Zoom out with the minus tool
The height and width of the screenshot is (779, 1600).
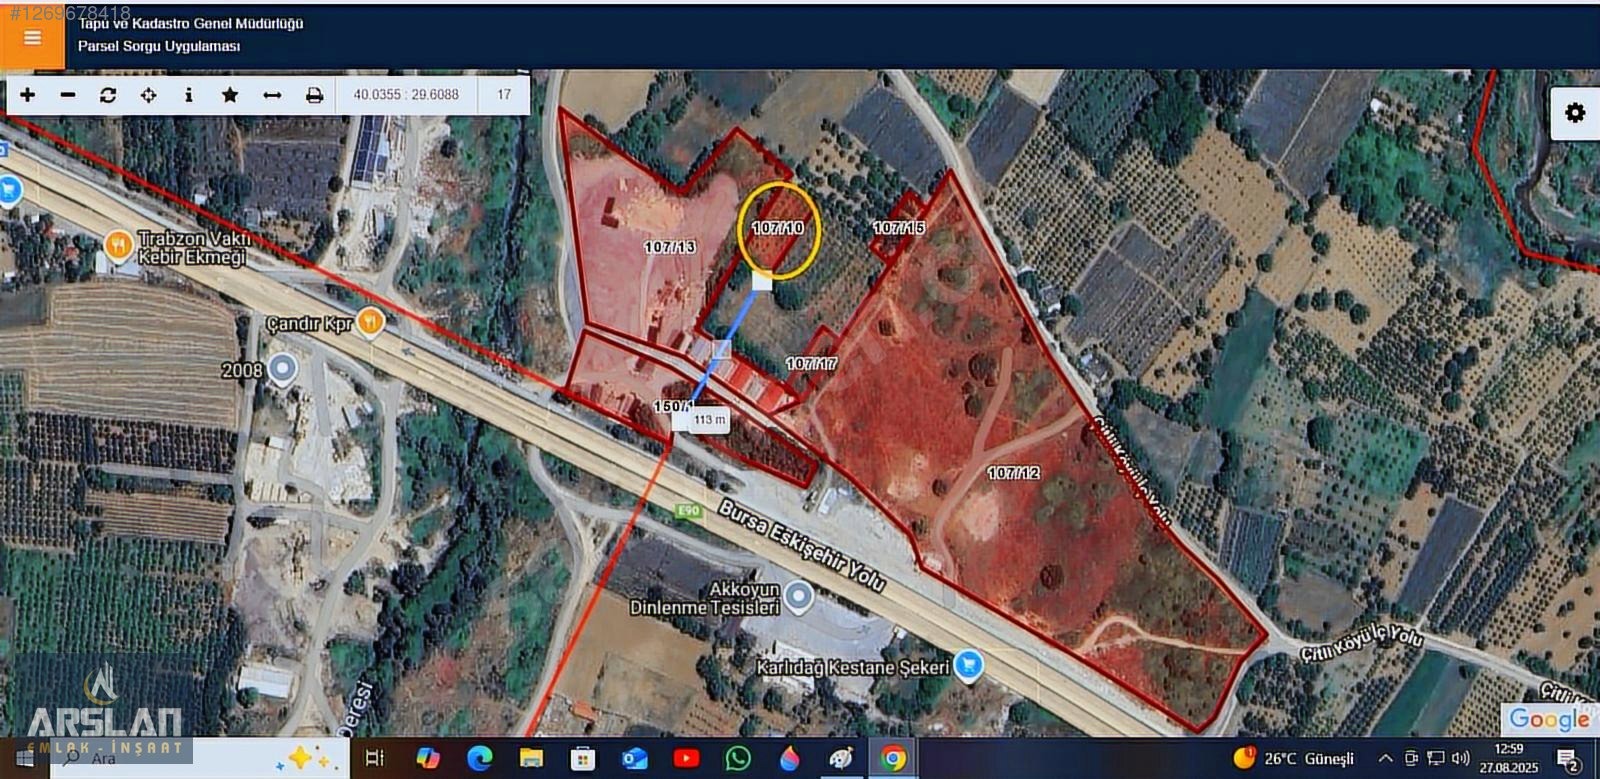point(68,95)
